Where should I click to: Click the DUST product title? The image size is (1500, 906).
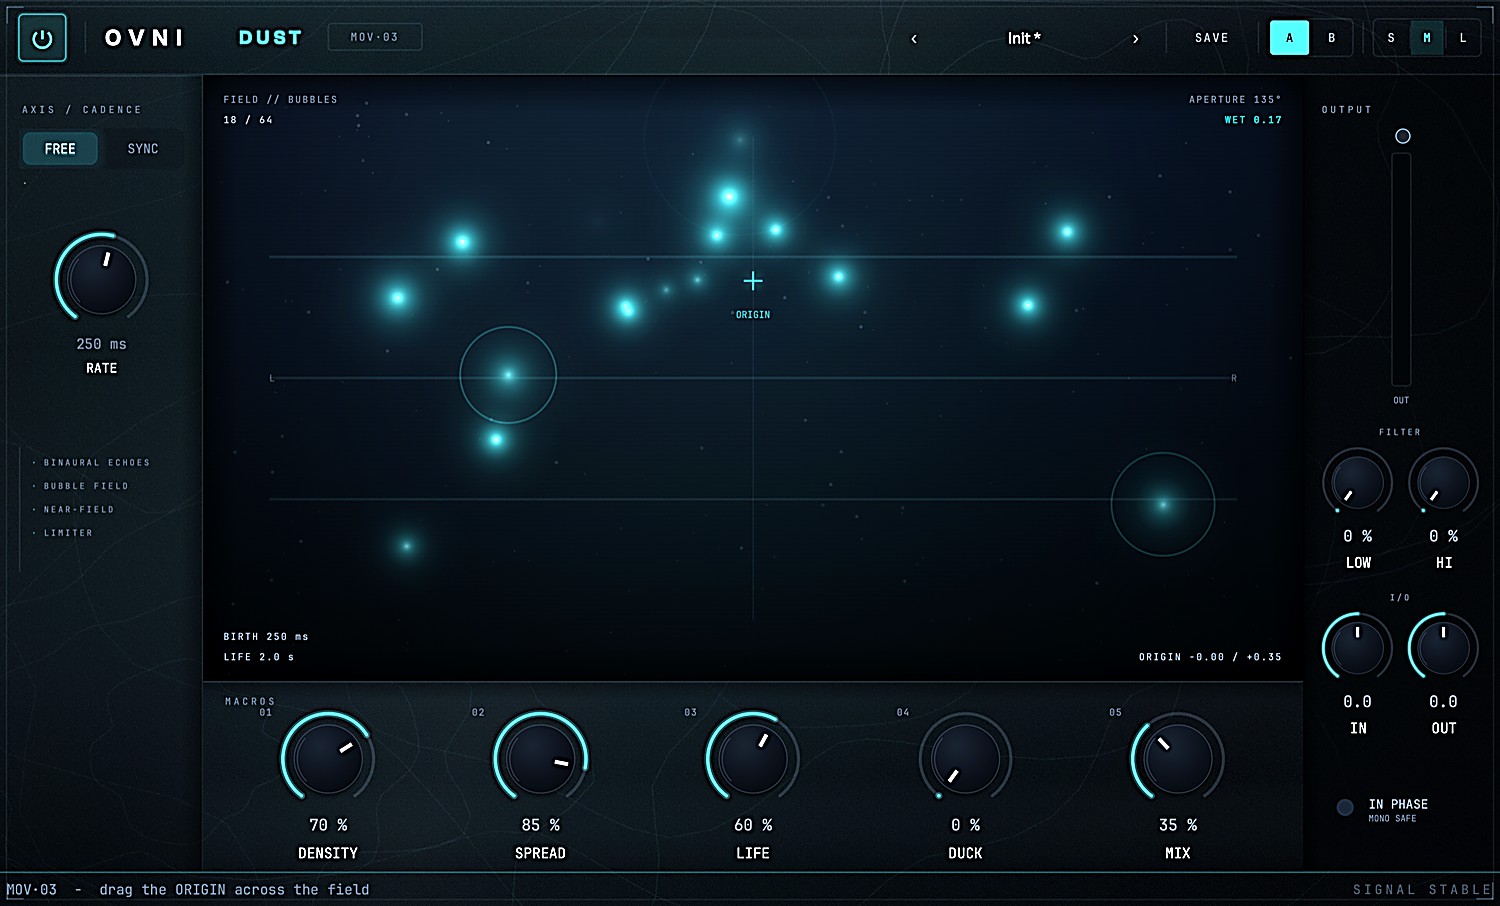[x=270, y=38]
